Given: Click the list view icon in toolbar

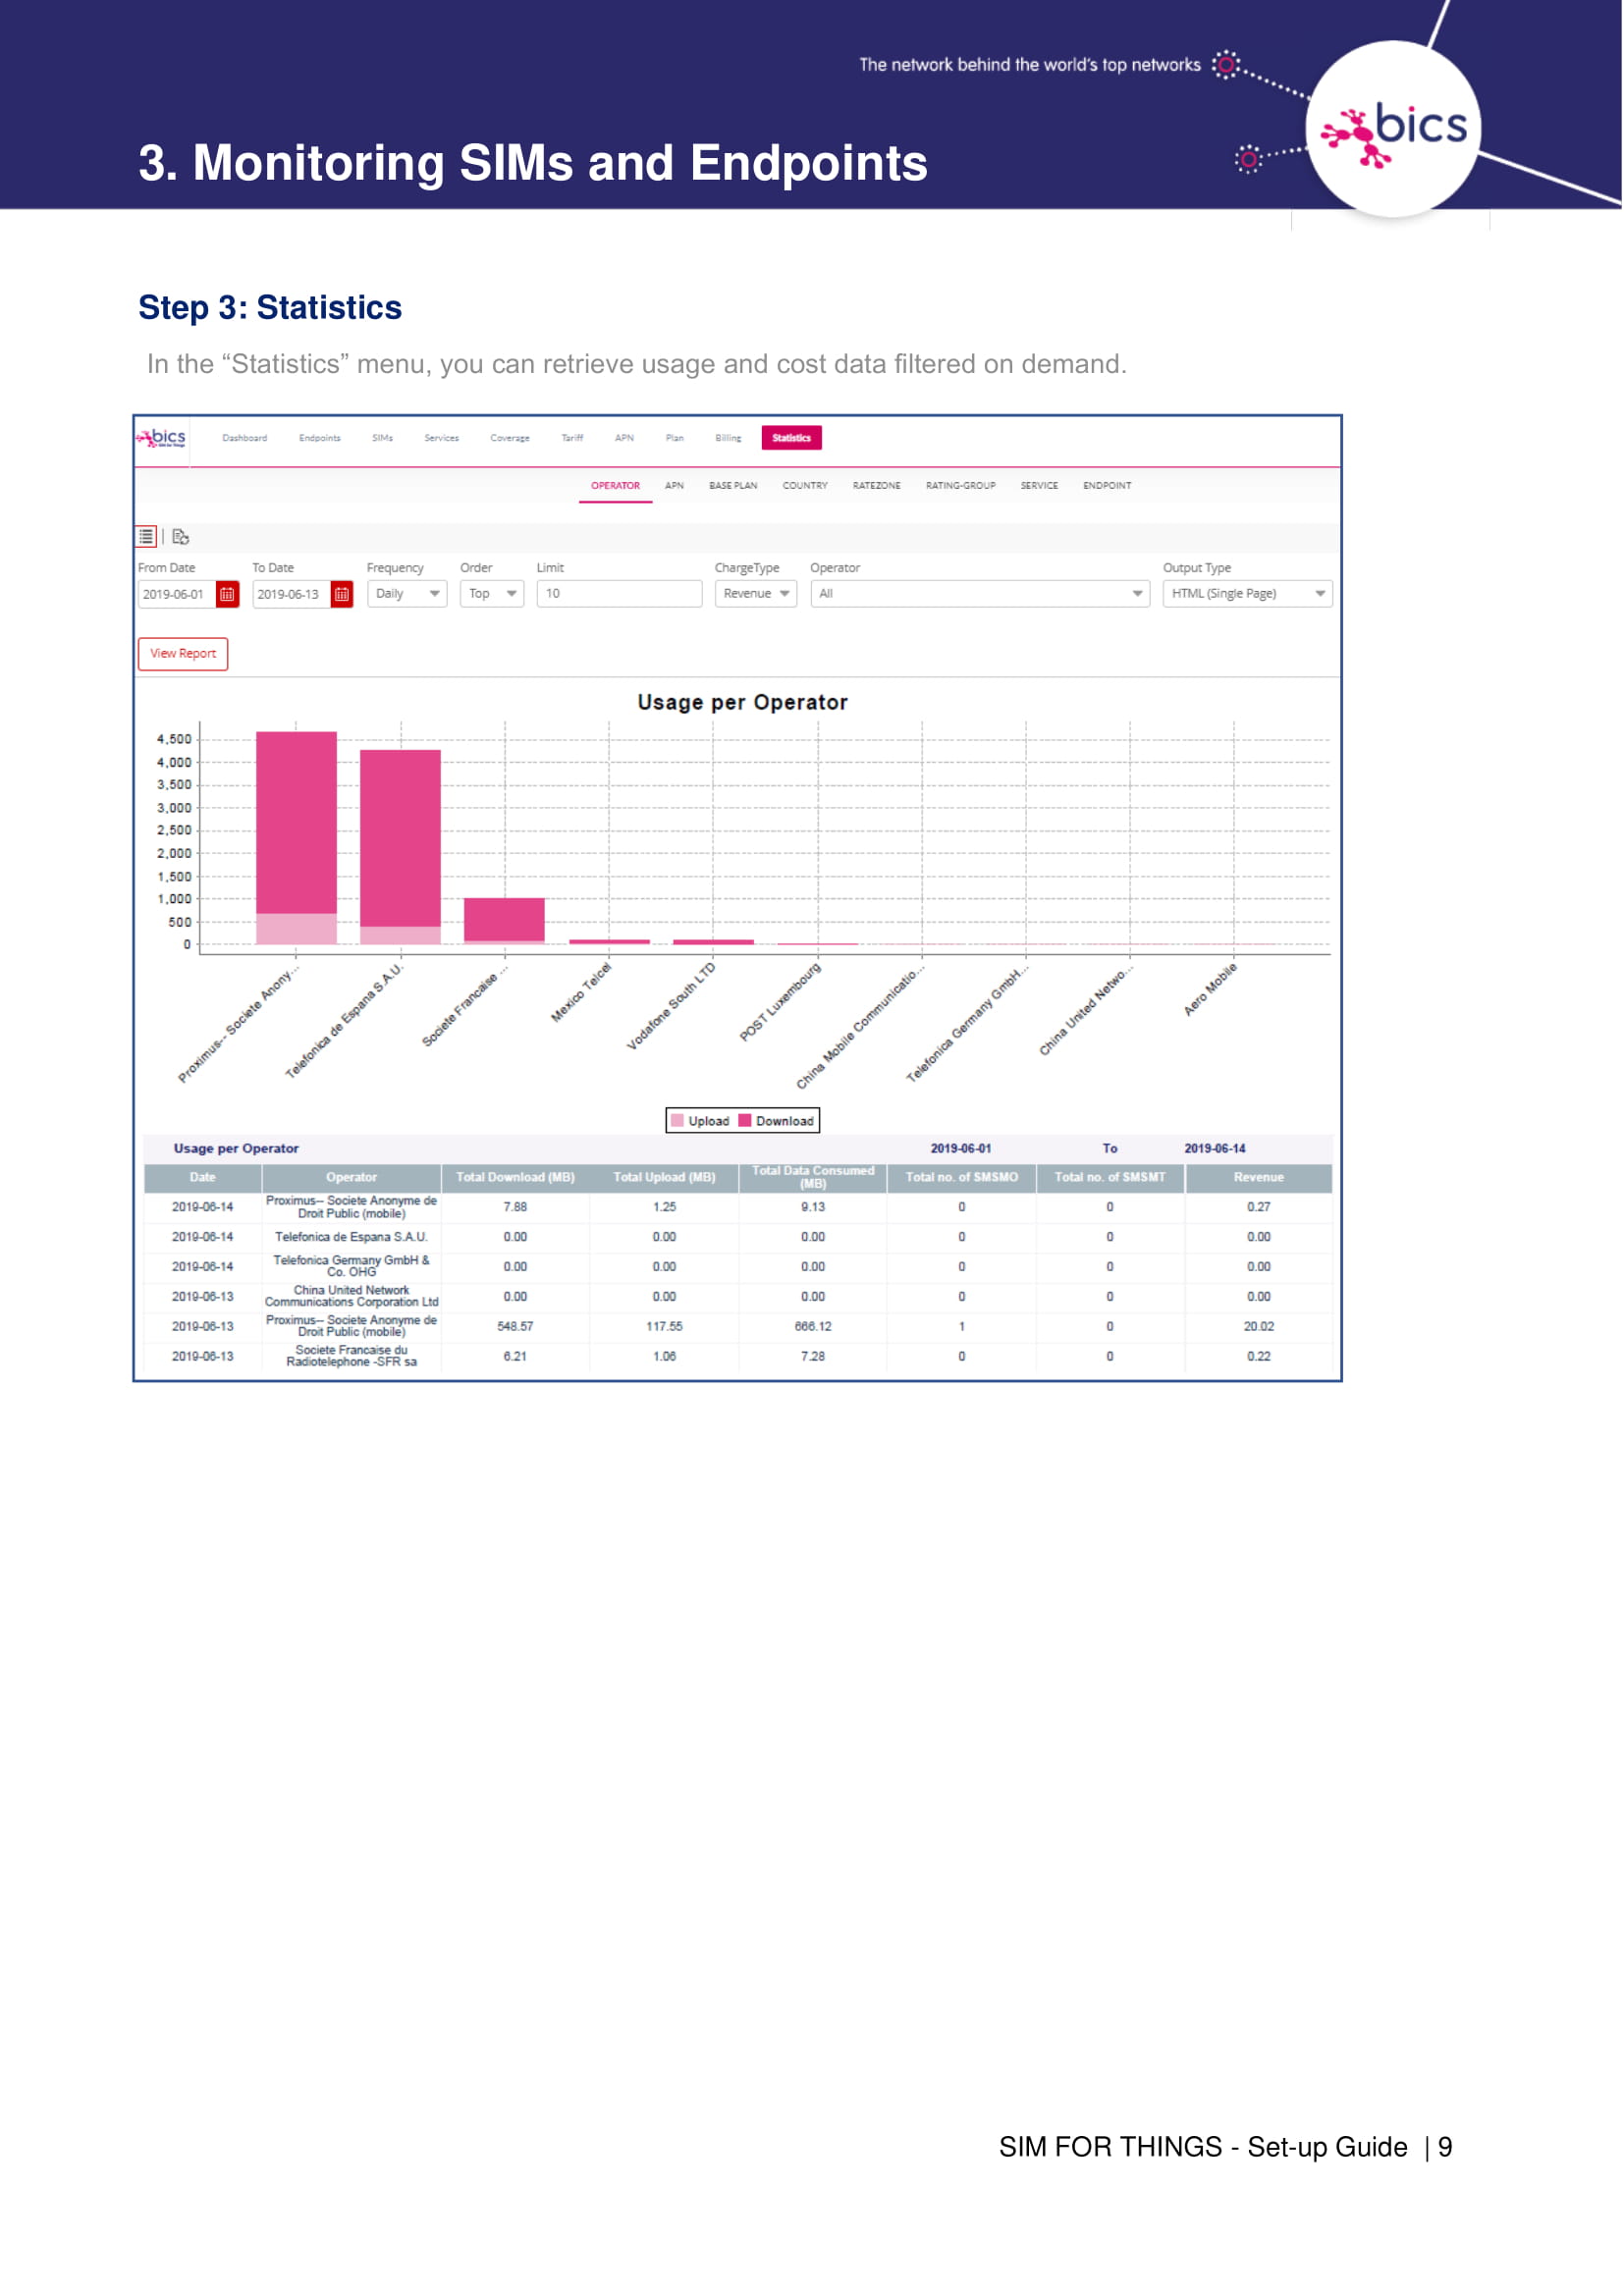Looking at the screenshot, I should tap(146, 537).
